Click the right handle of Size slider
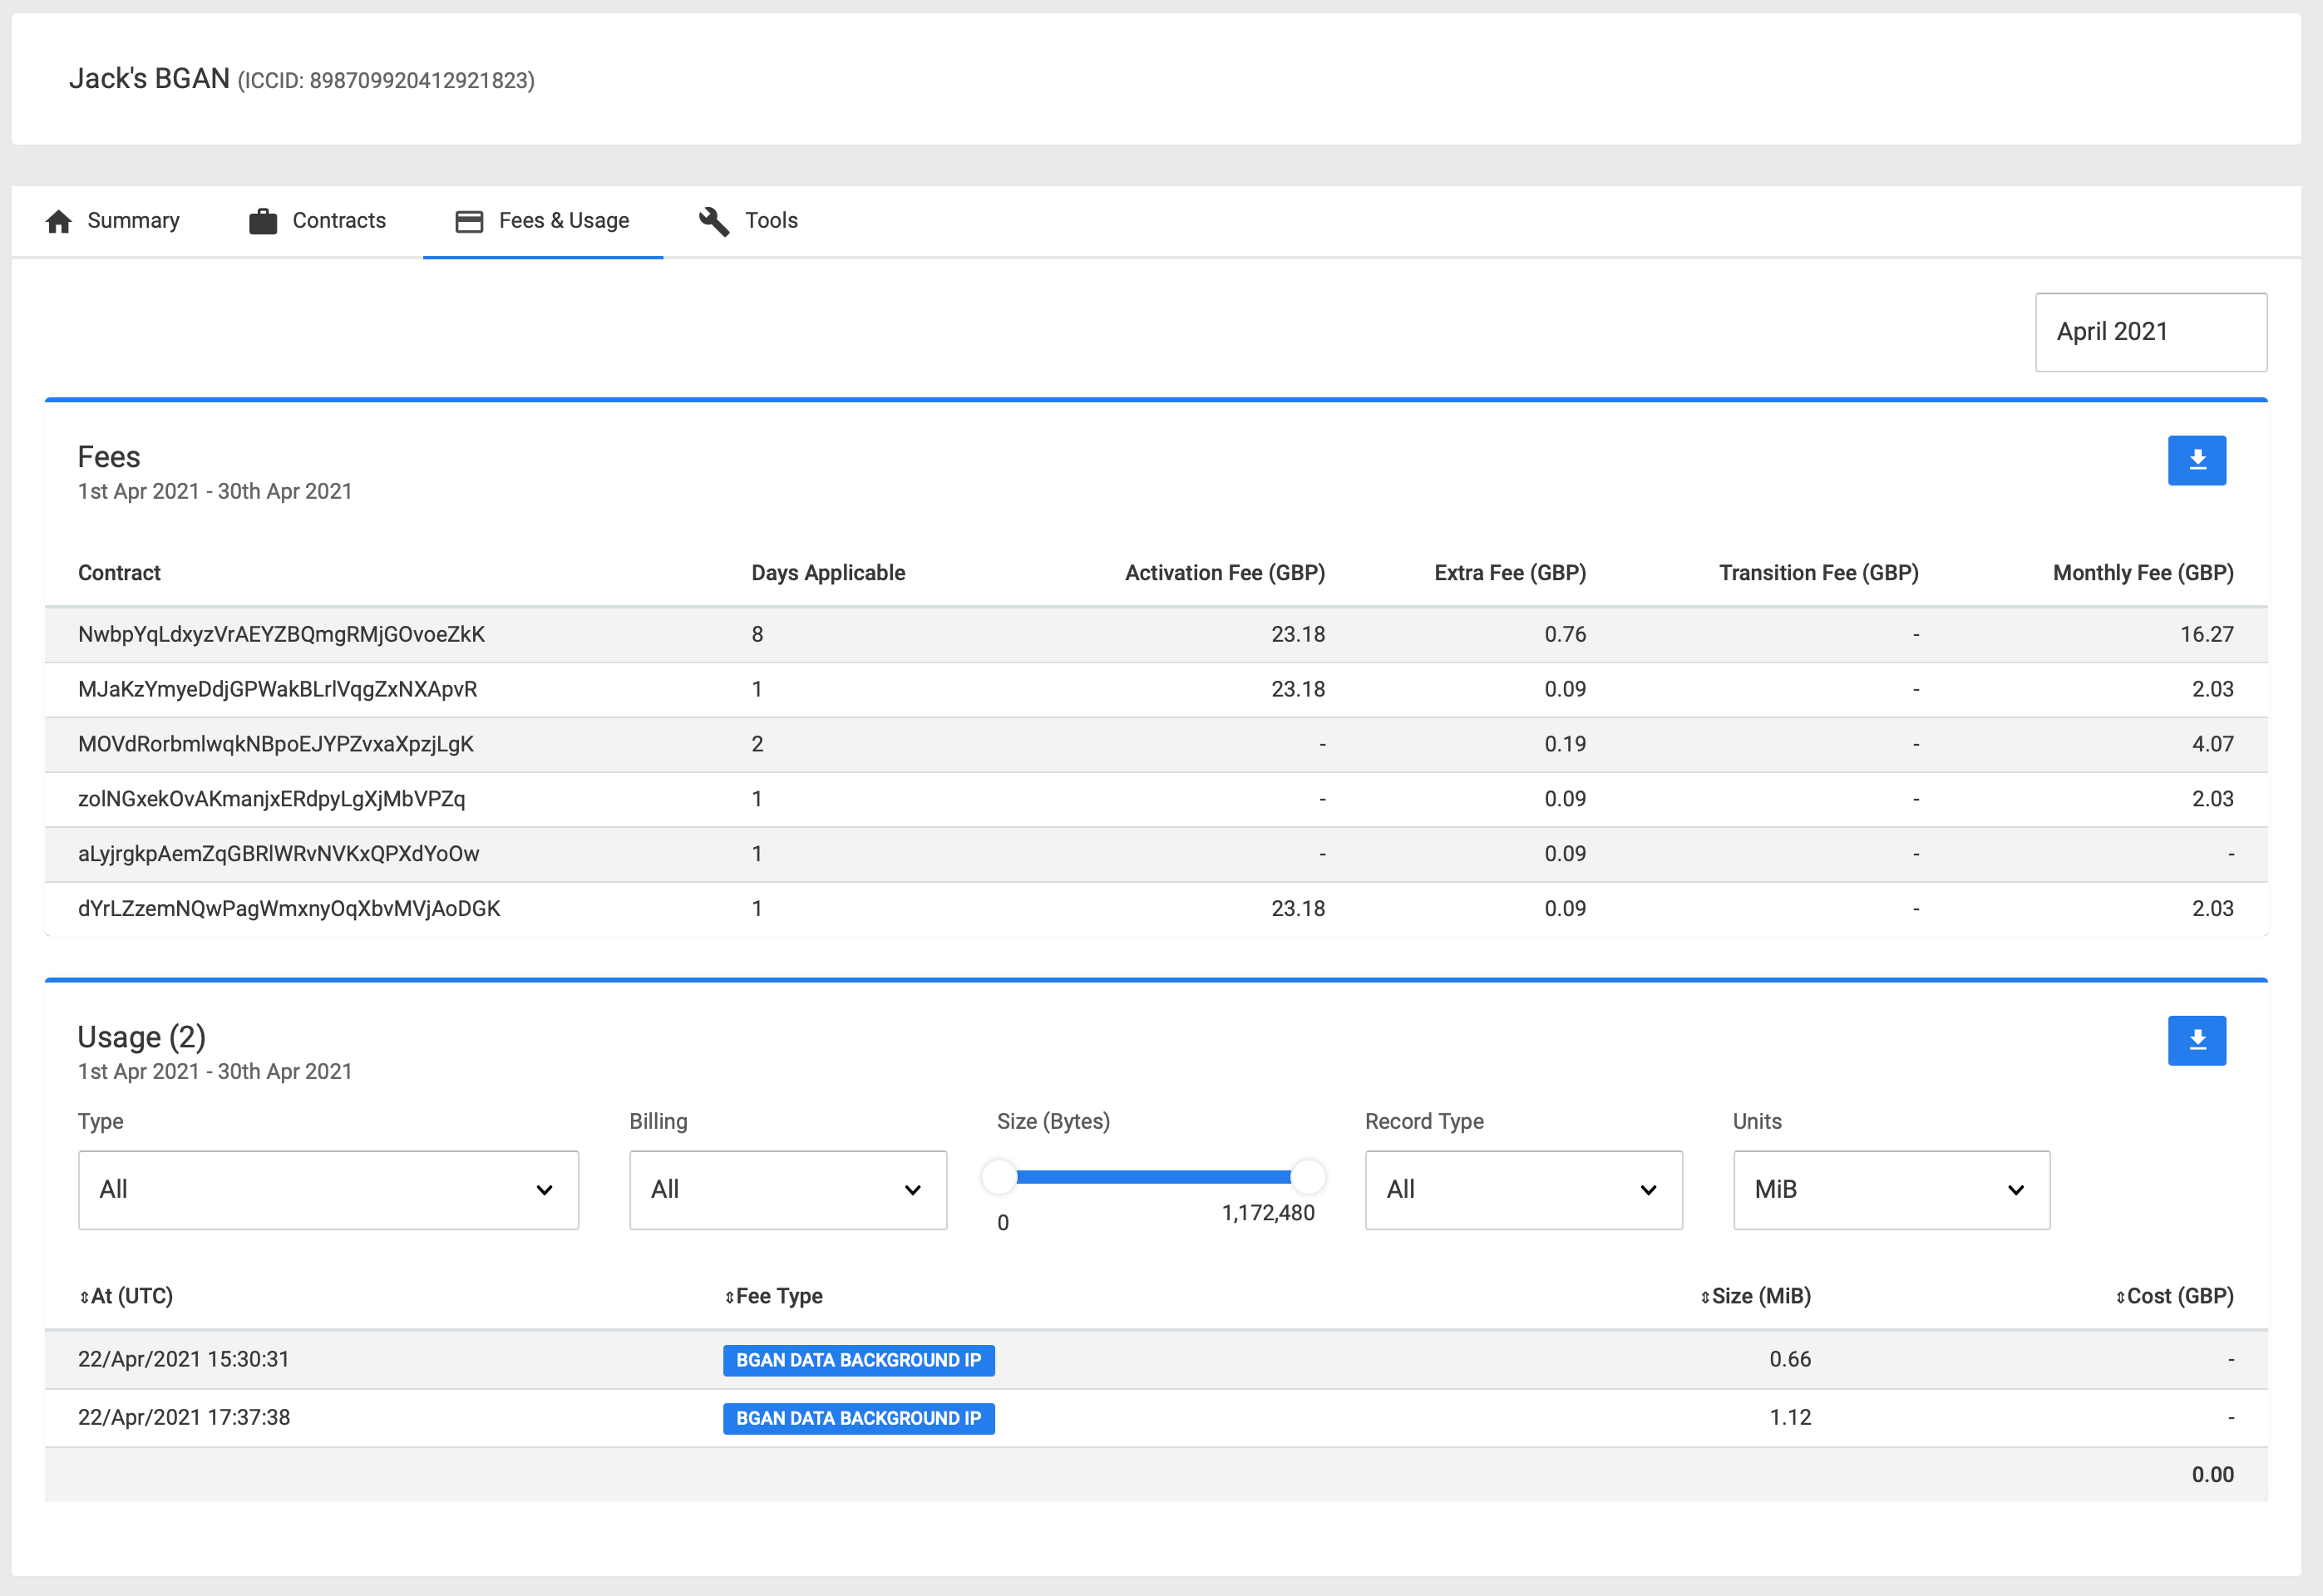Image resolution: width=2323 pixels, height=1596 pixels. pyautogui.click(x=1307, y=1177)
